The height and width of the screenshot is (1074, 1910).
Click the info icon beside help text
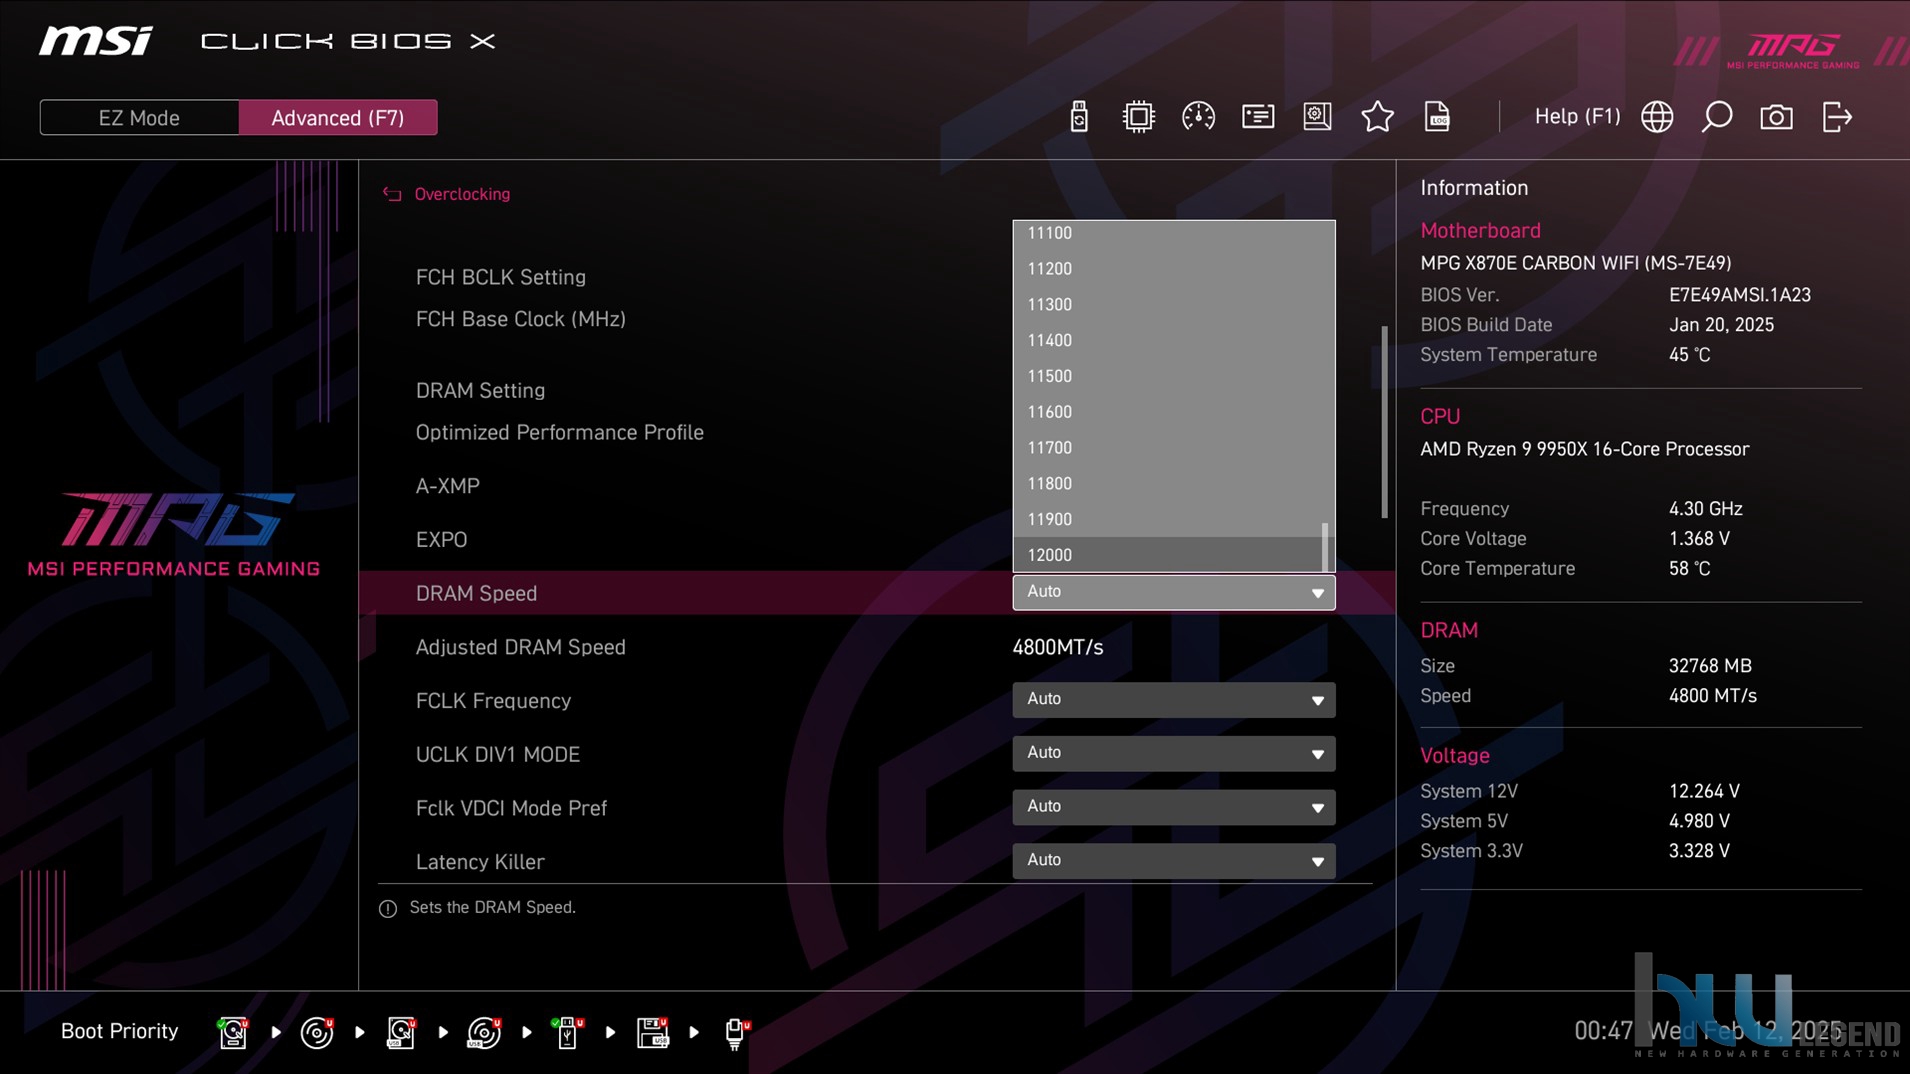pos(388,908)
